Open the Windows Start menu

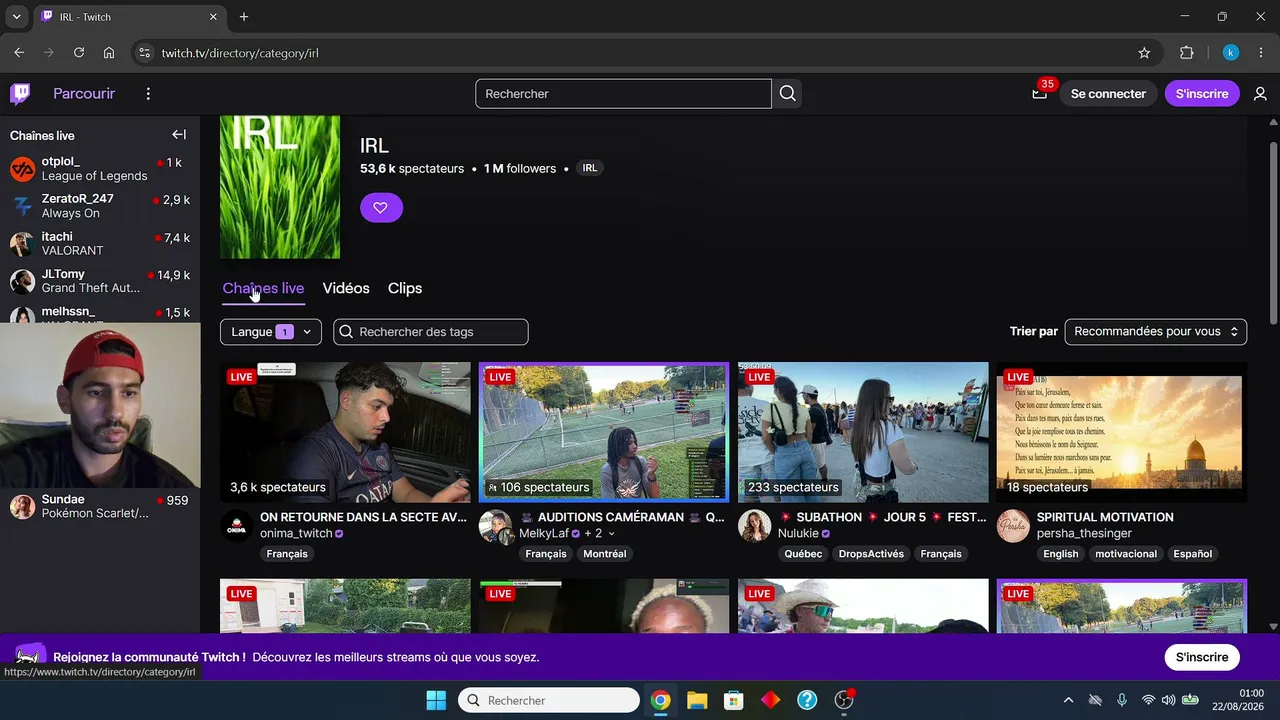[x=436, y=700]
